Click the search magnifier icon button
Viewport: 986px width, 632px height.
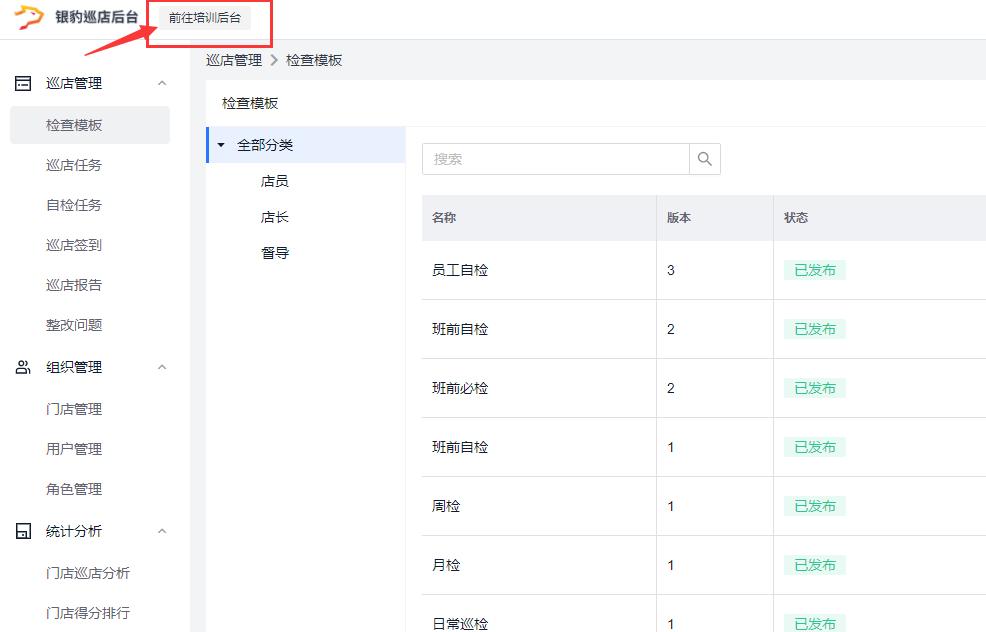[705, 159]
